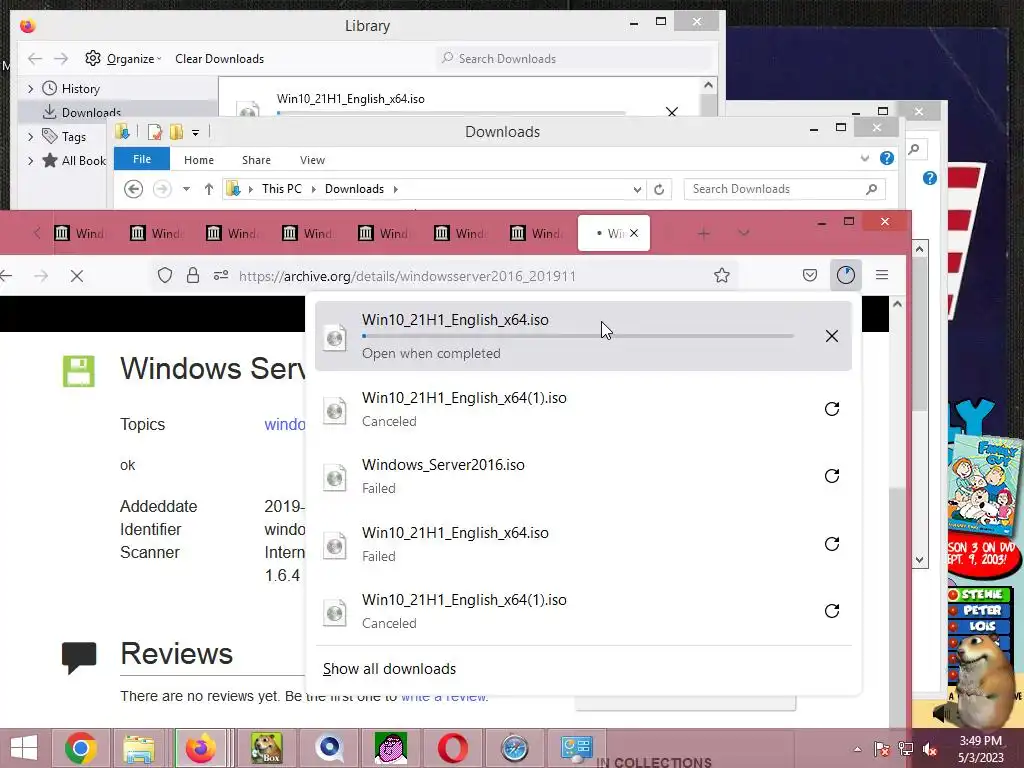
Task: Click New Folder icon in Explorer quick access toolbar
Action: (176, 133)
